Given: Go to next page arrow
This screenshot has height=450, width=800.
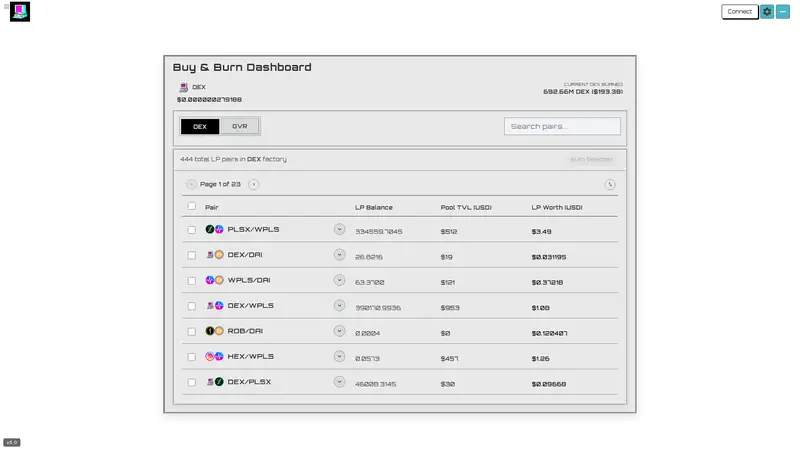Looking at the screenshot, I should coord(254,185).
